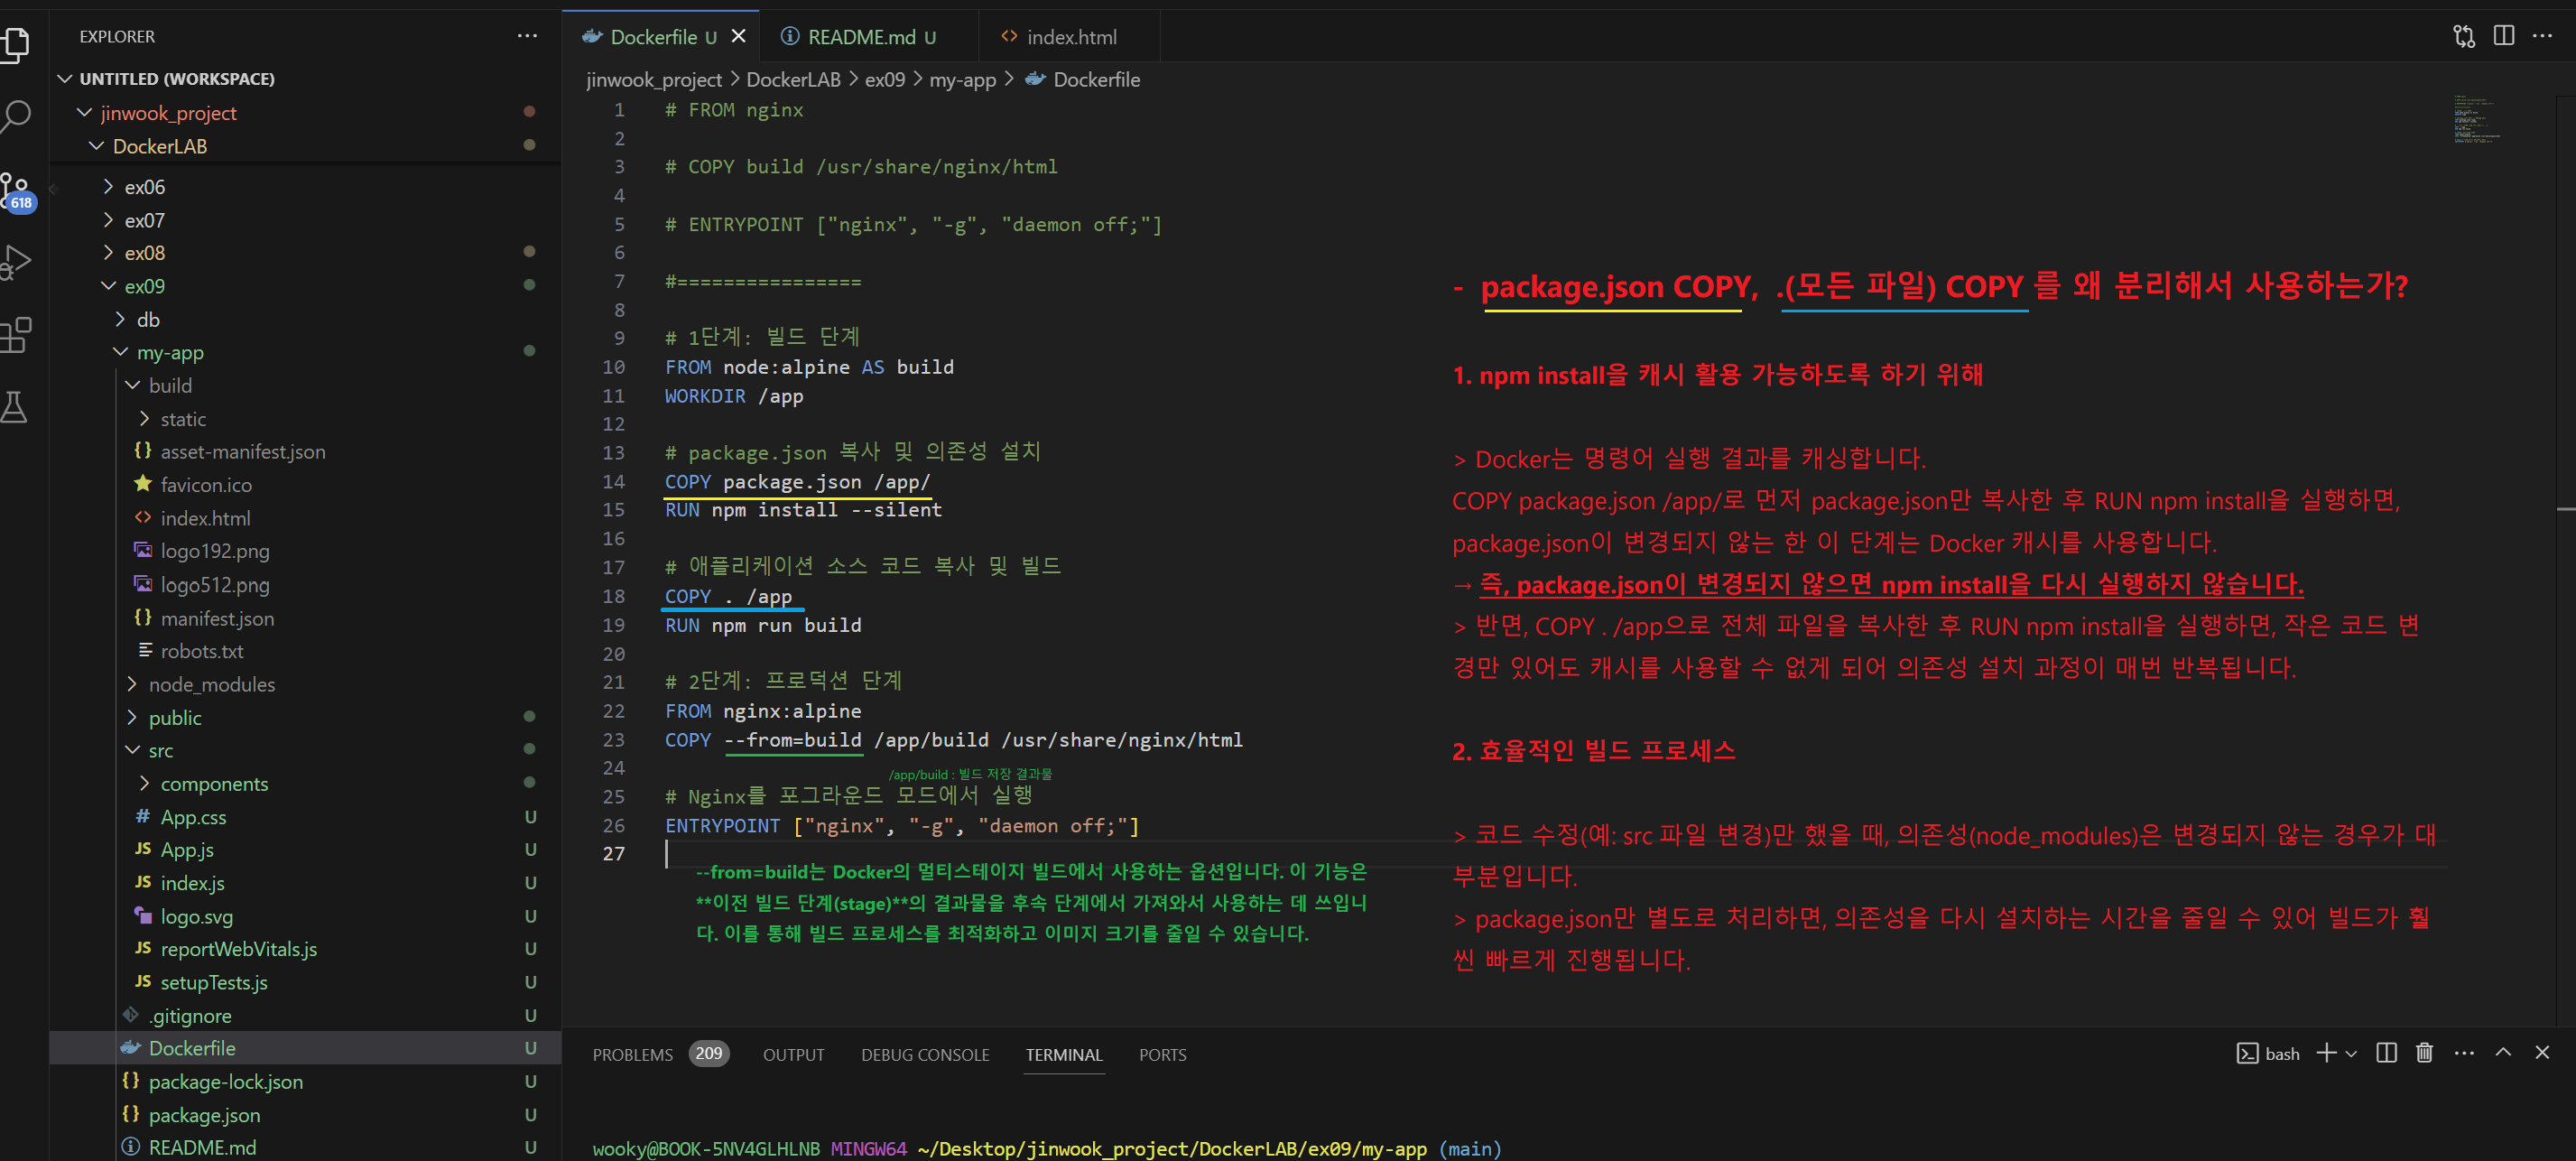The image size is (2576, 1161).
Task: Switch to the README.md editor tab
Action: [860, 37]
